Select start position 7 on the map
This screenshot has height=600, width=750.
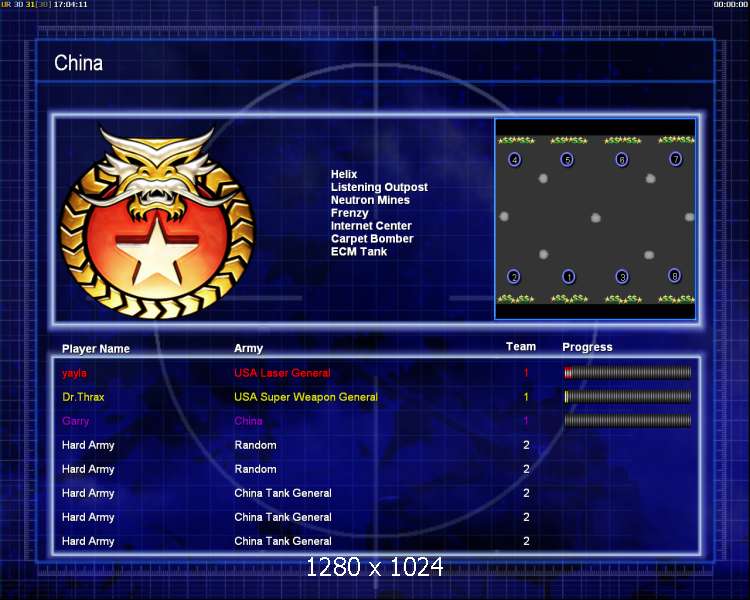pos(675,159)
